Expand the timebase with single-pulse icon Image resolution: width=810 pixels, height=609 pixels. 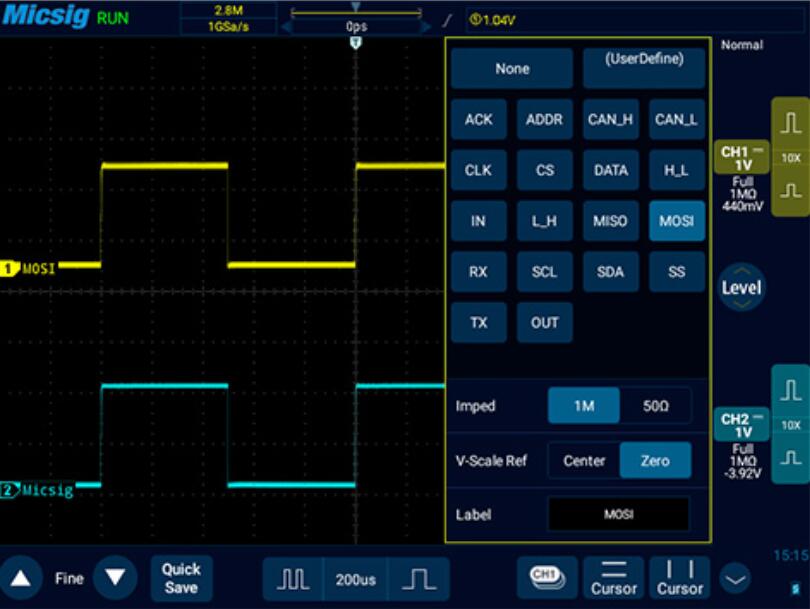418,579
